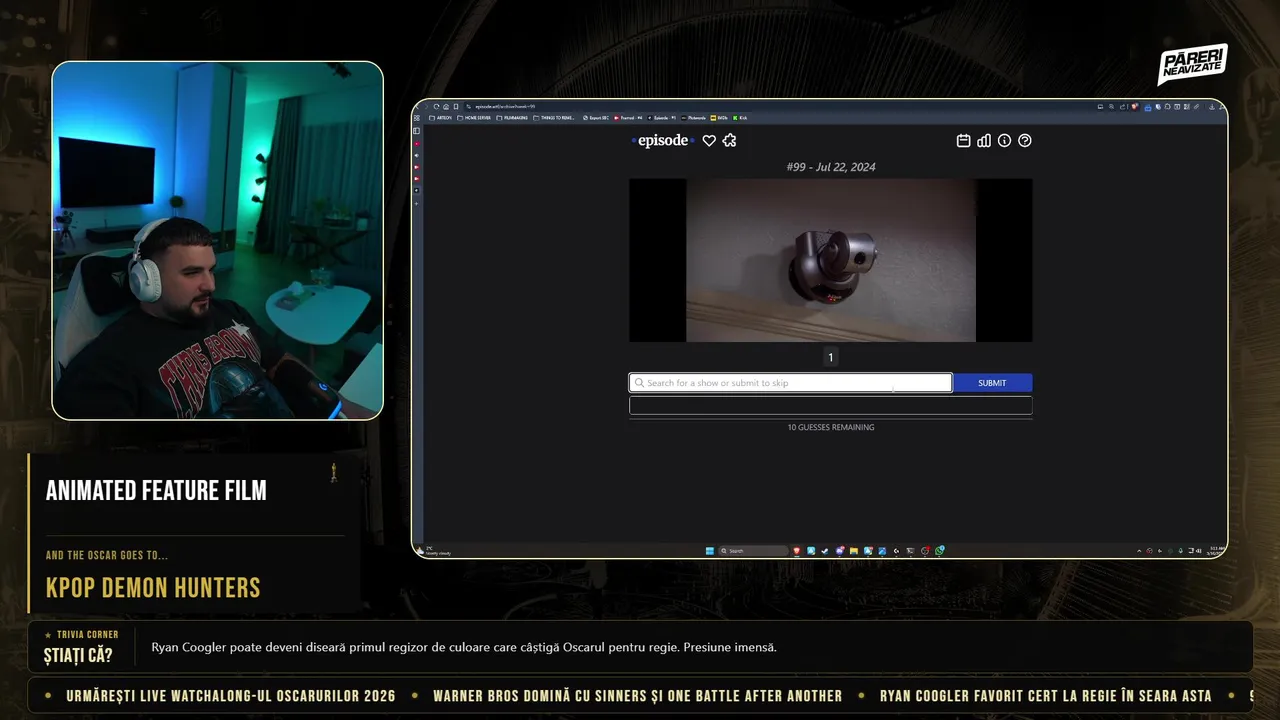Select frame number 1 below the image
This screenshot has height=720, width=1280.
pyautogui.click(x=830, y=357)
